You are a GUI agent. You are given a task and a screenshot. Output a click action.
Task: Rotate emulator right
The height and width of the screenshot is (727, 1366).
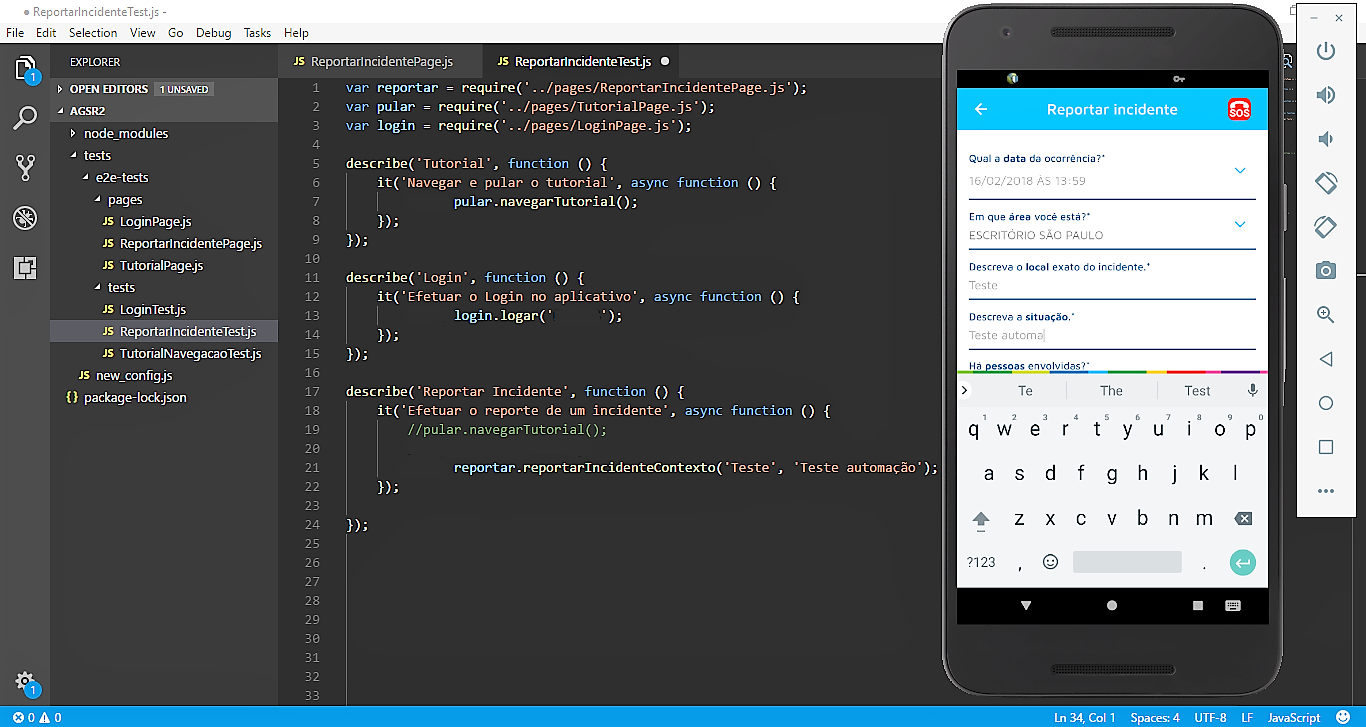coord(1326,227)
